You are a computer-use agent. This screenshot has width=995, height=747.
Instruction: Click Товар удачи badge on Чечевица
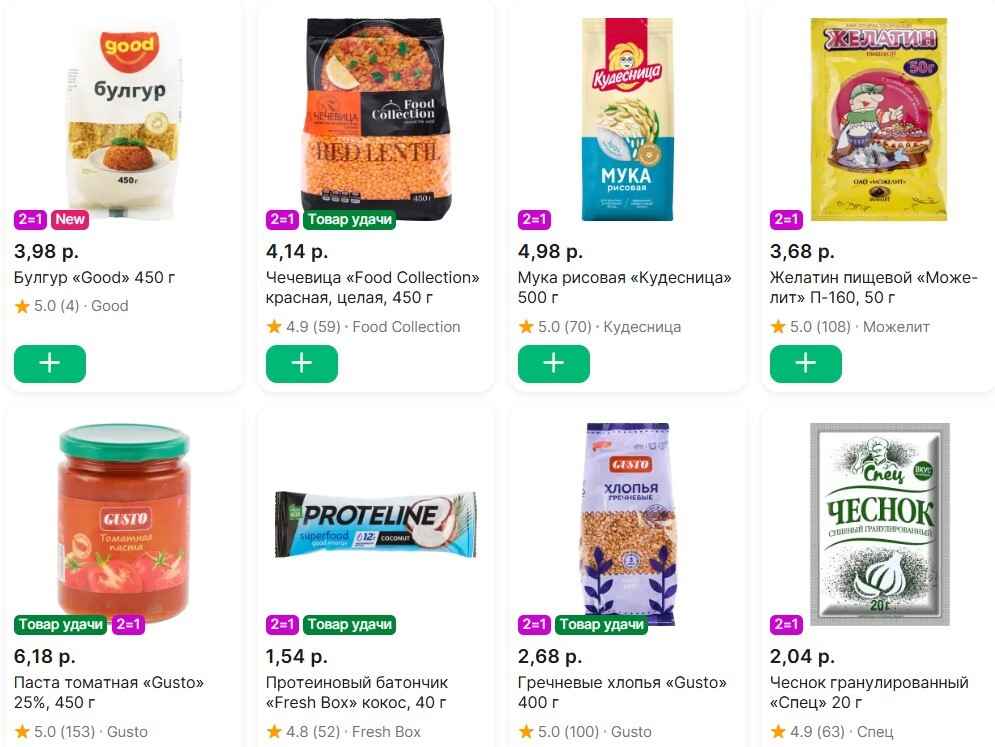point(349,220)
